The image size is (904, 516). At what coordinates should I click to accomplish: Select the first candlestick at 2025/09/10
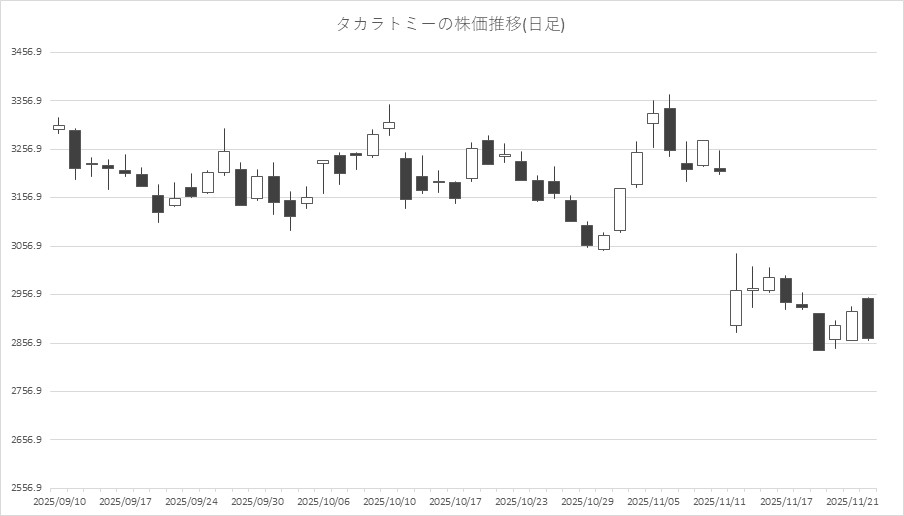click(58, 127)
